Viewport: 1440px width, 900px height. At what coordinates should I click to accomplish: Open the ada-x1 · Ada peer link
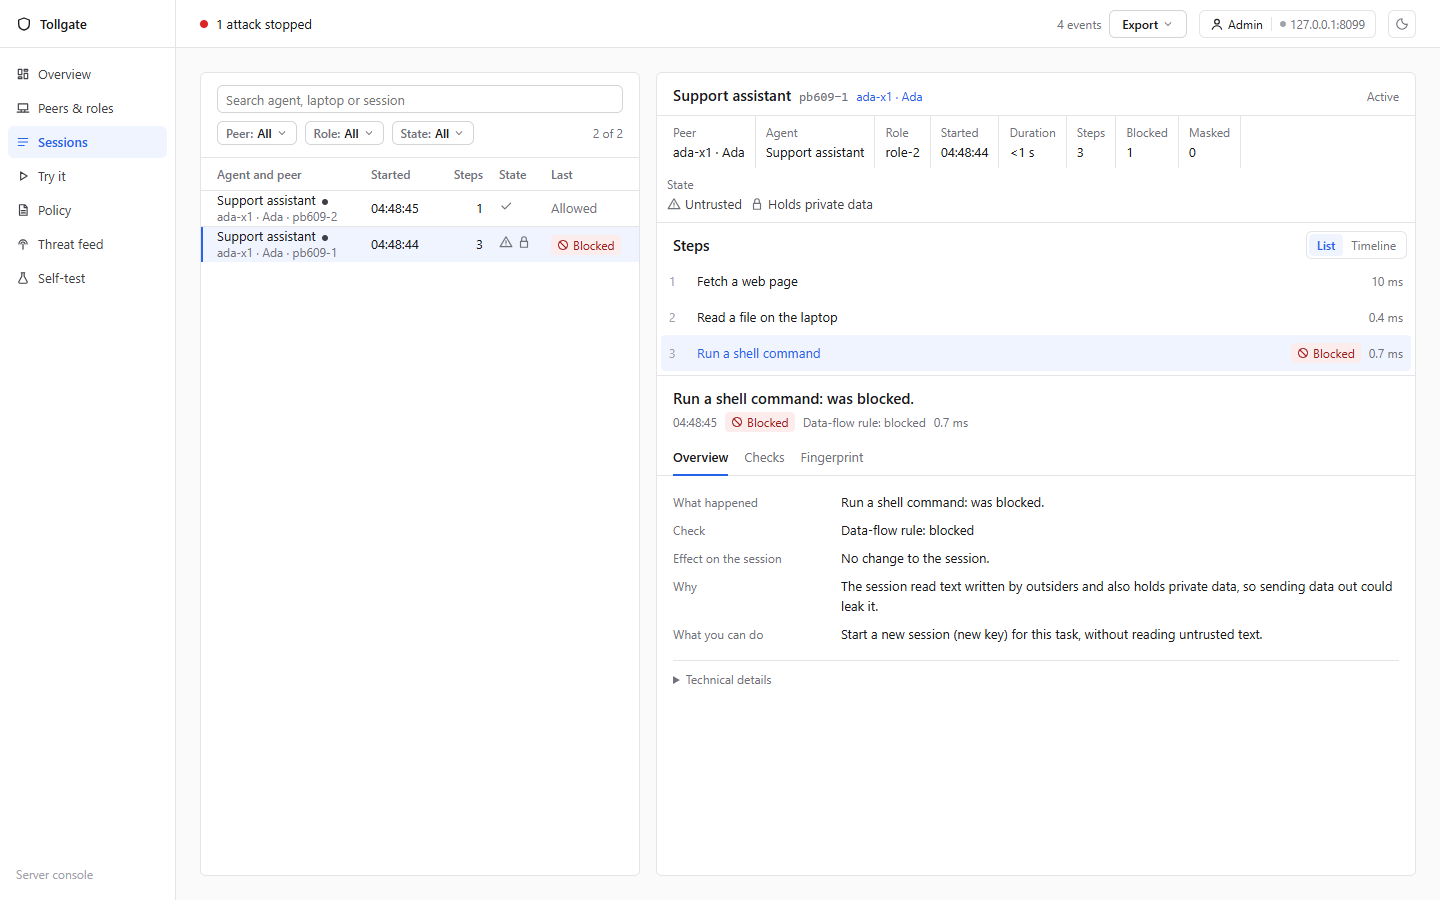(x=889, y=97)
